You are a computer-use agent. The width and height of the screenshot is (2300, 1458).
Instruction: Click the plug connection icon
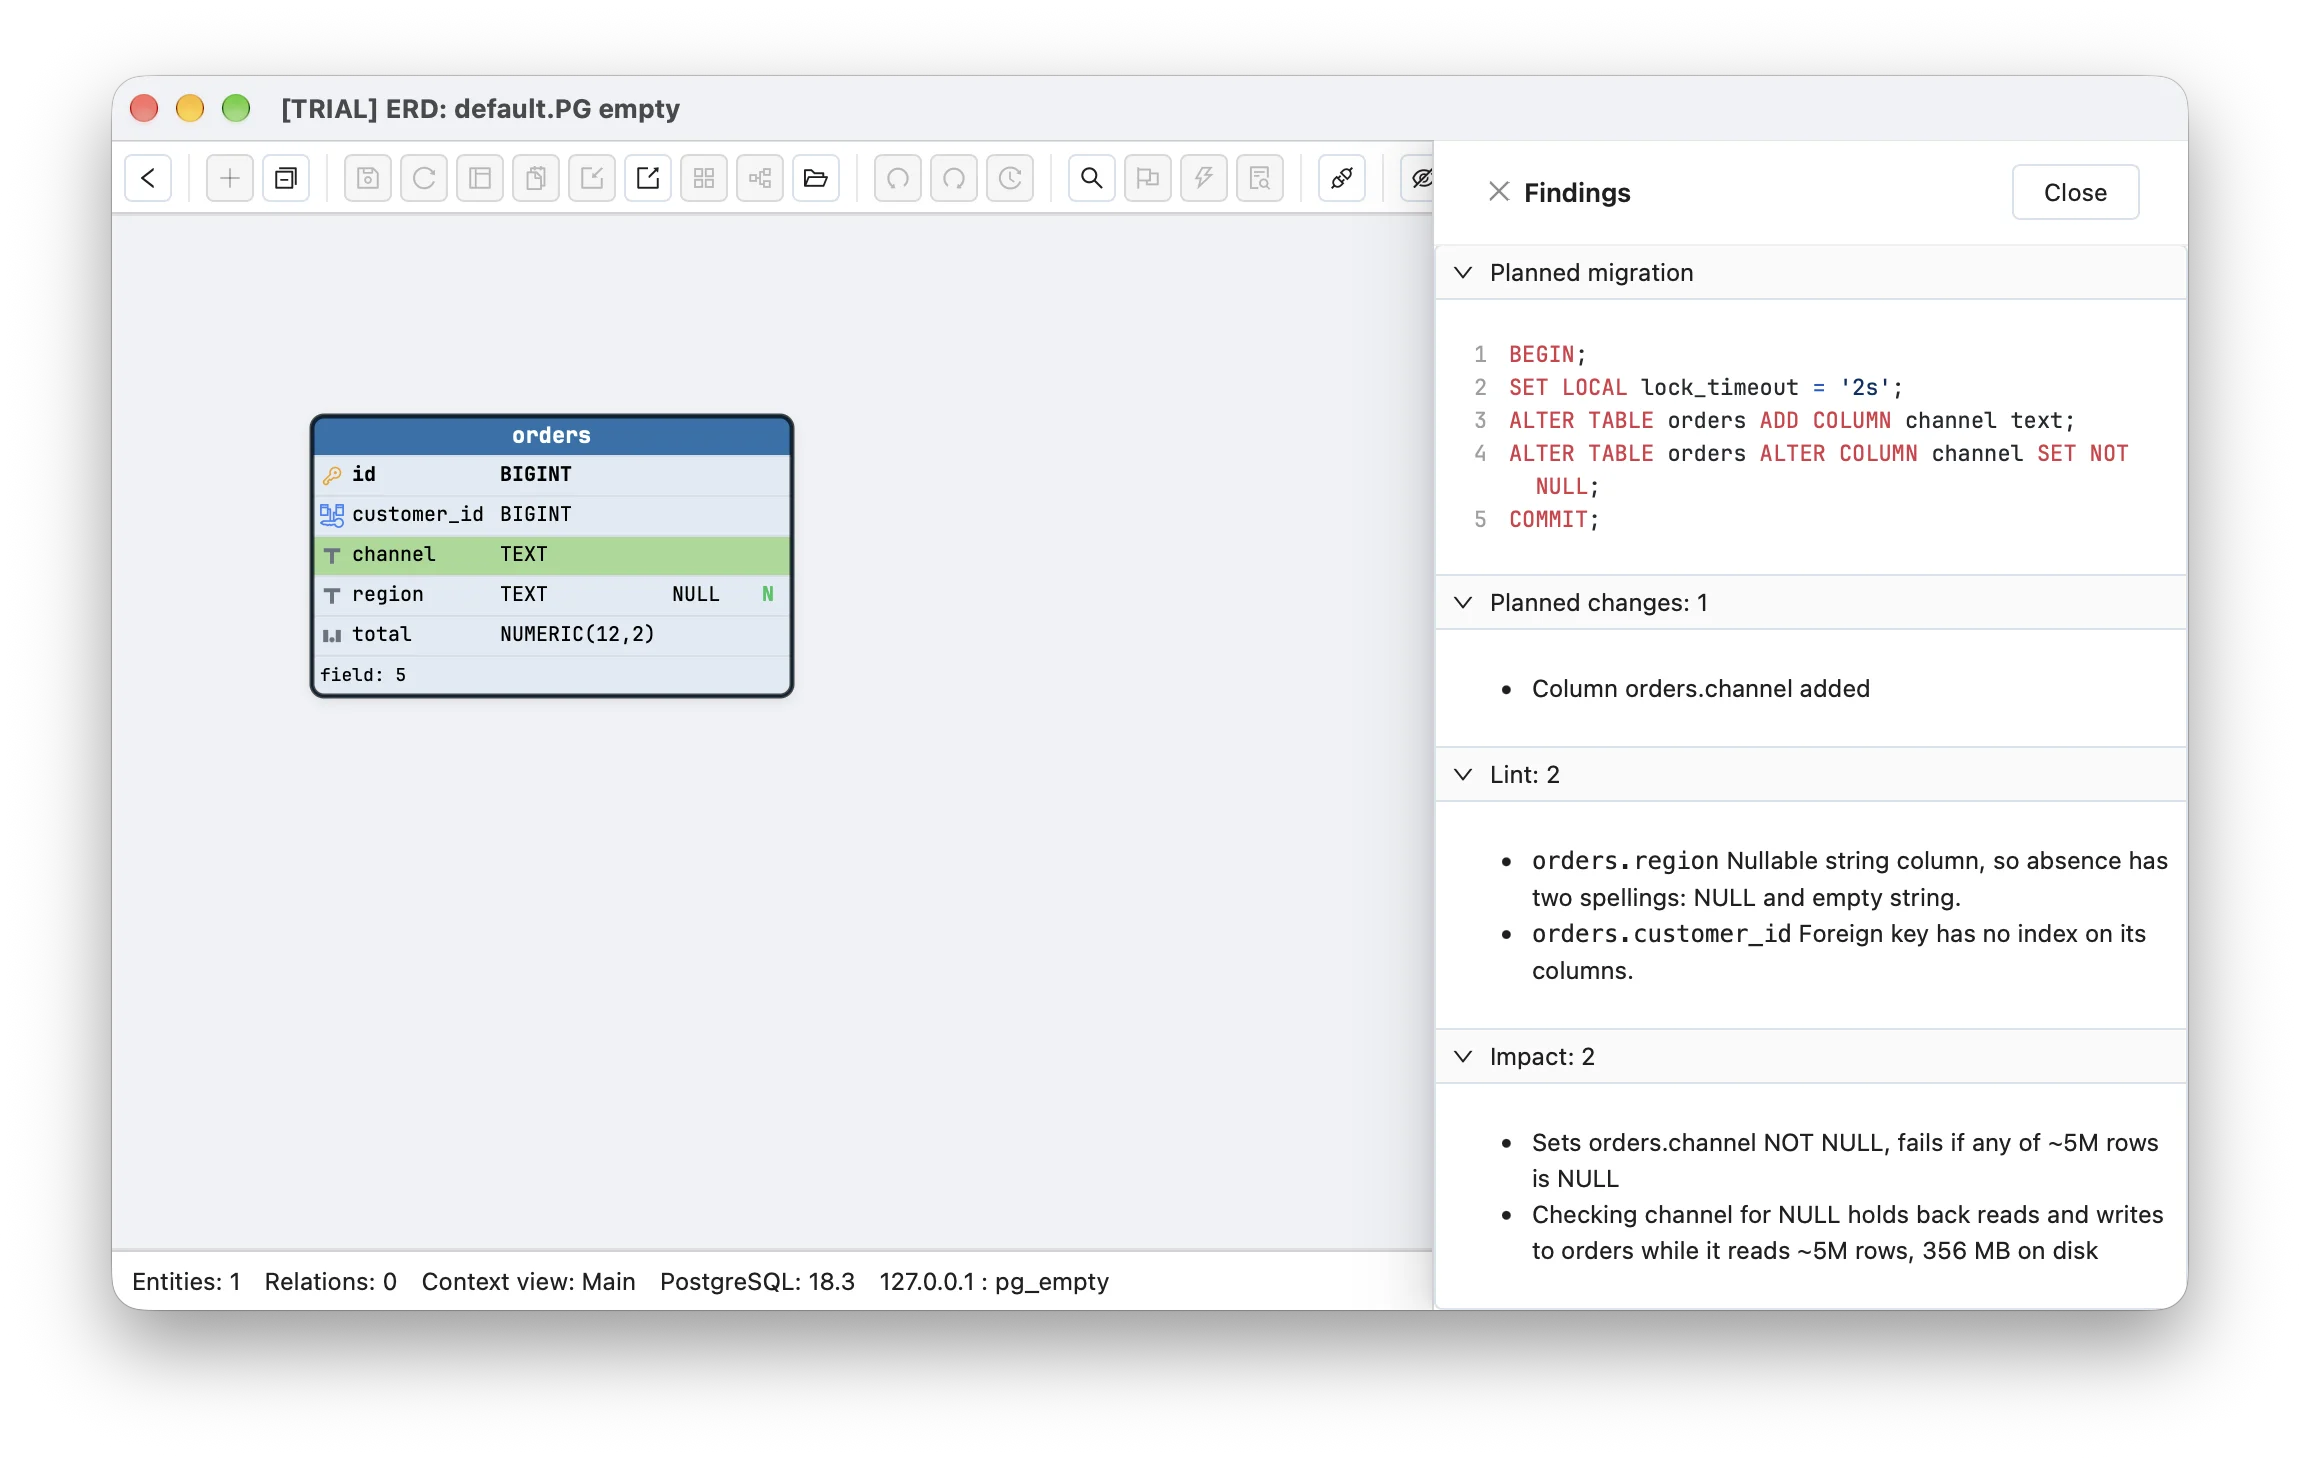coord(1342,178)
